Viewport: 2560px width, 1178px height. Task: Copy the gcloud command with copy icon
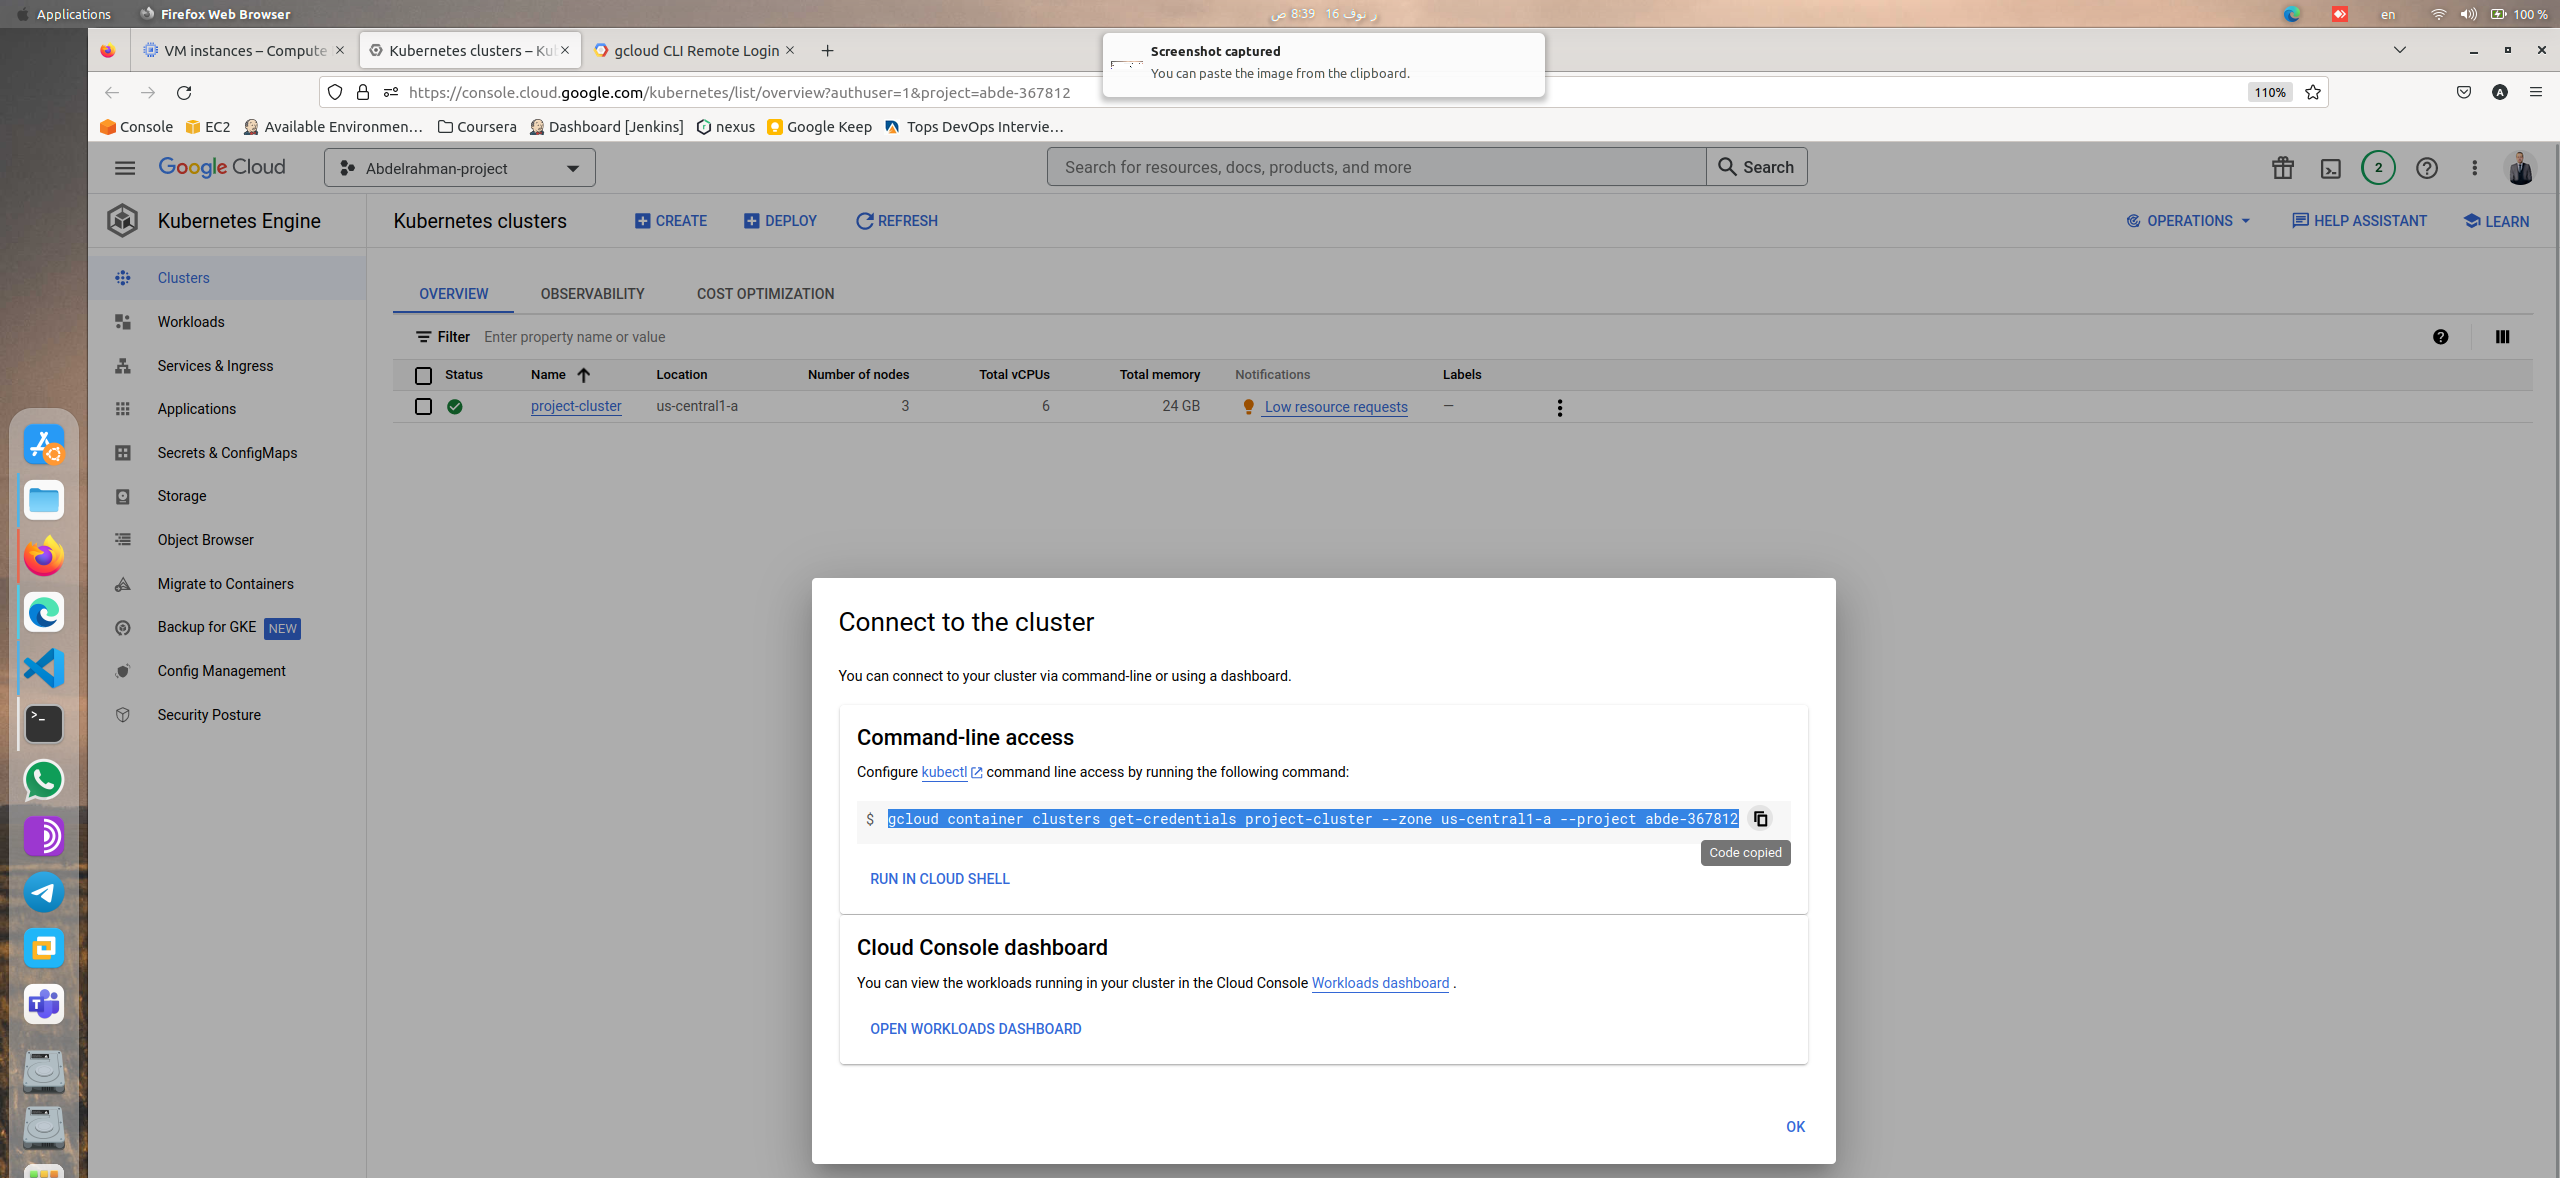(1760, 819)
